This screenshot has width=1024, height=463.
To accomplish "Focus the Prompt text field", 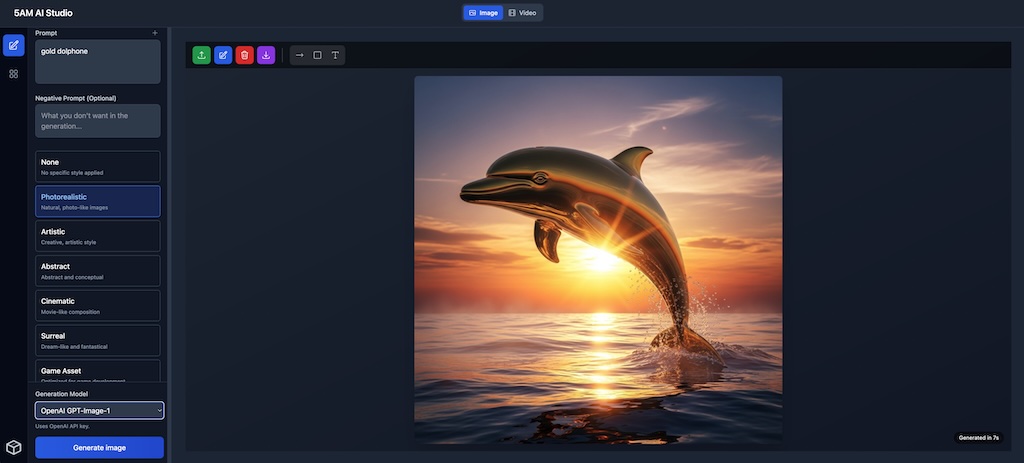I will [98, 61].
